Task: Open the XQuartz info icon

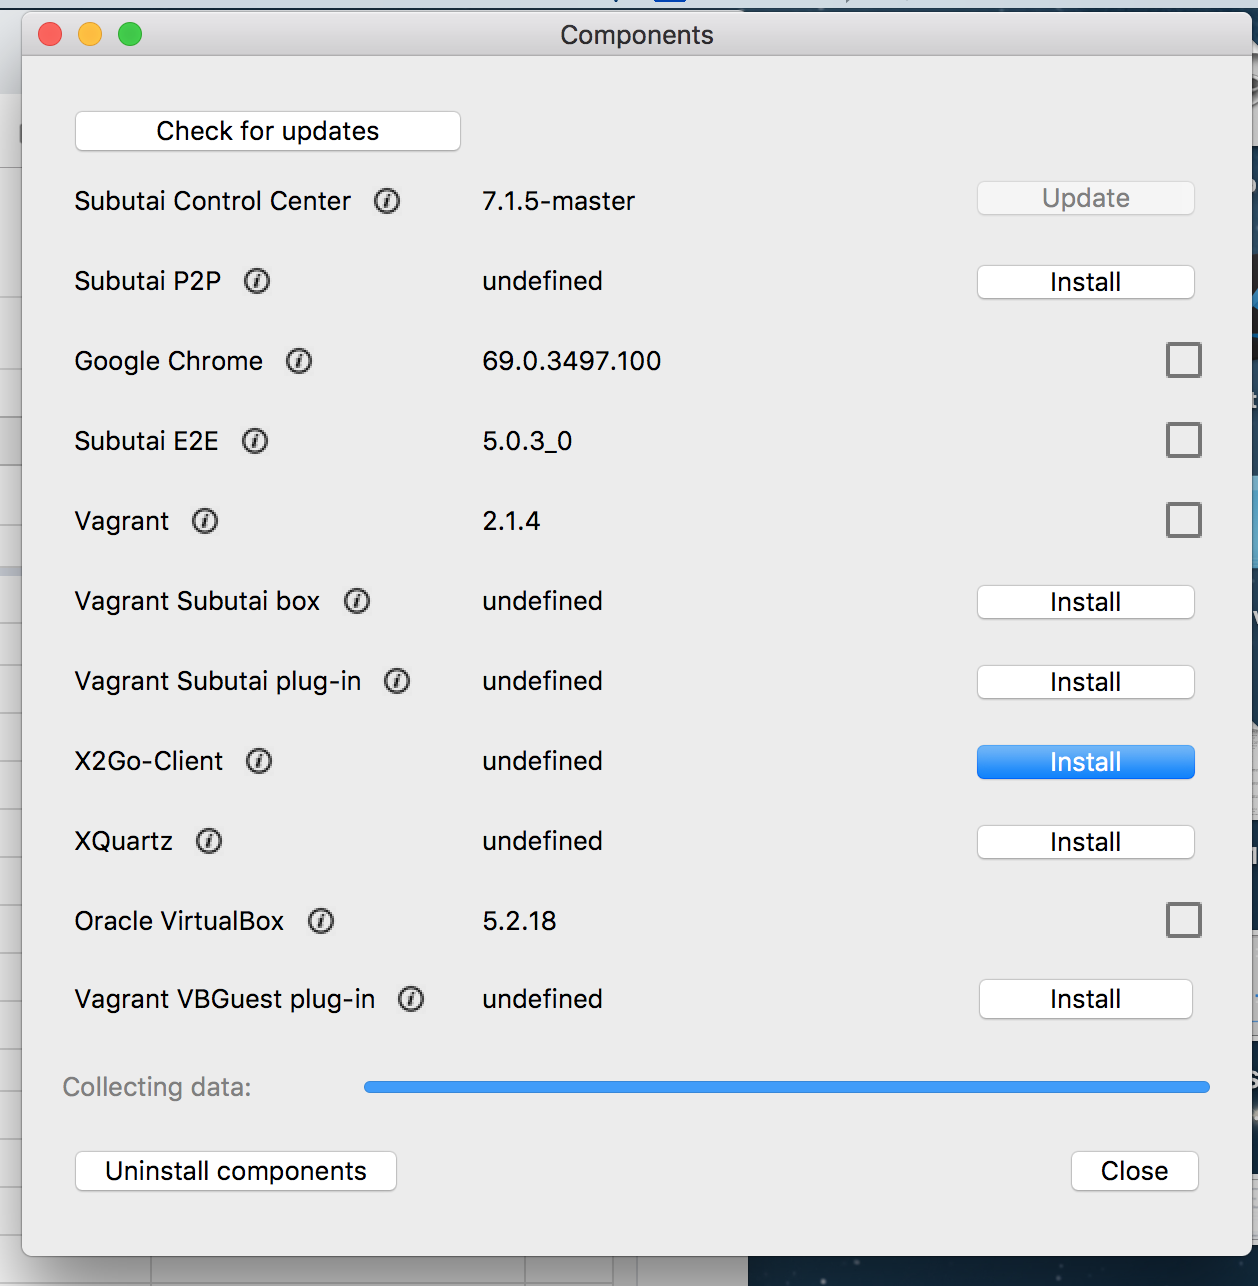Action: (x=208, y=841)
